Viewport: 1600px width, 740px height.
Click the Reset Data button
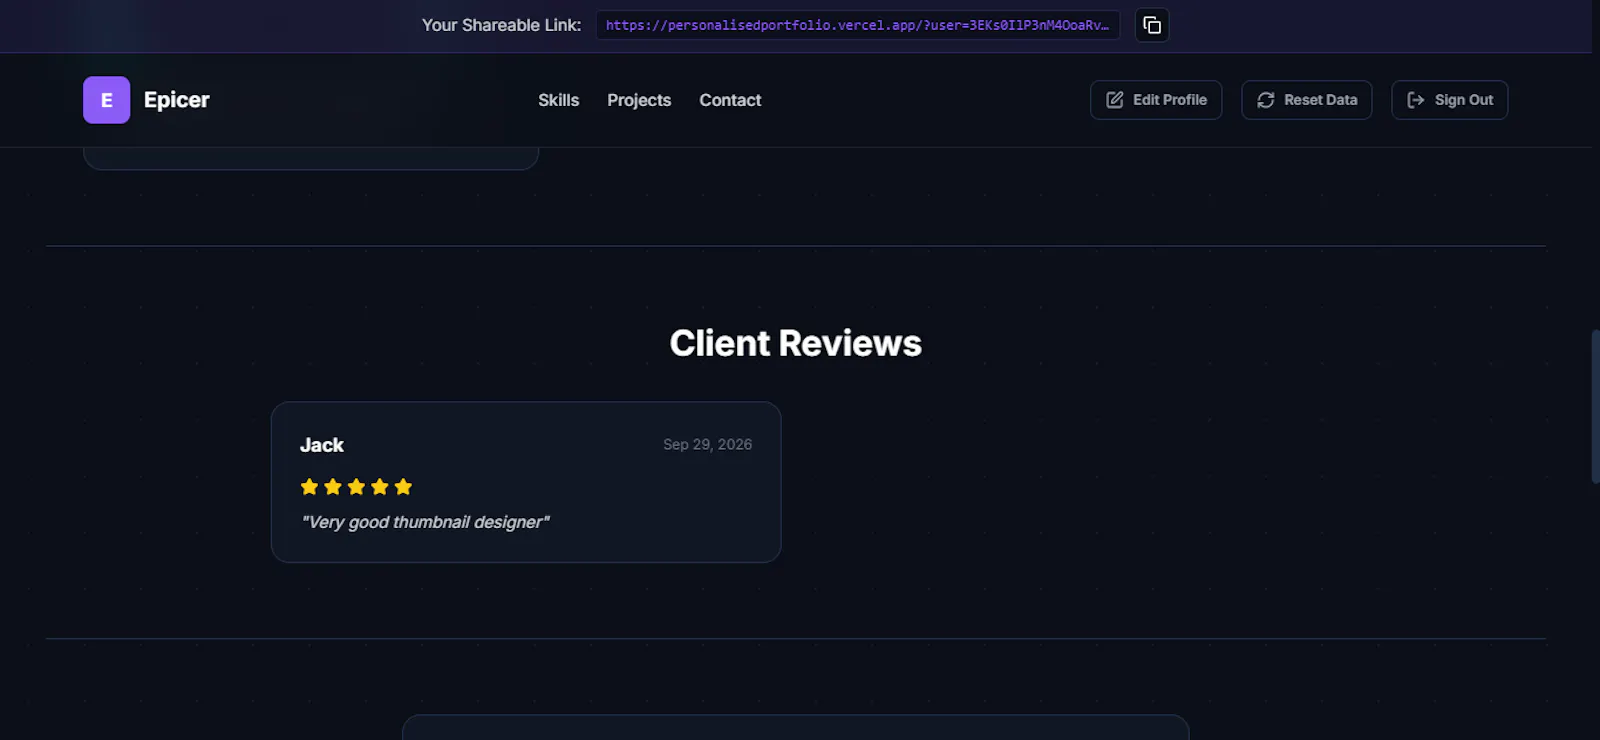pyautogui.click(x=1307, y=100)
